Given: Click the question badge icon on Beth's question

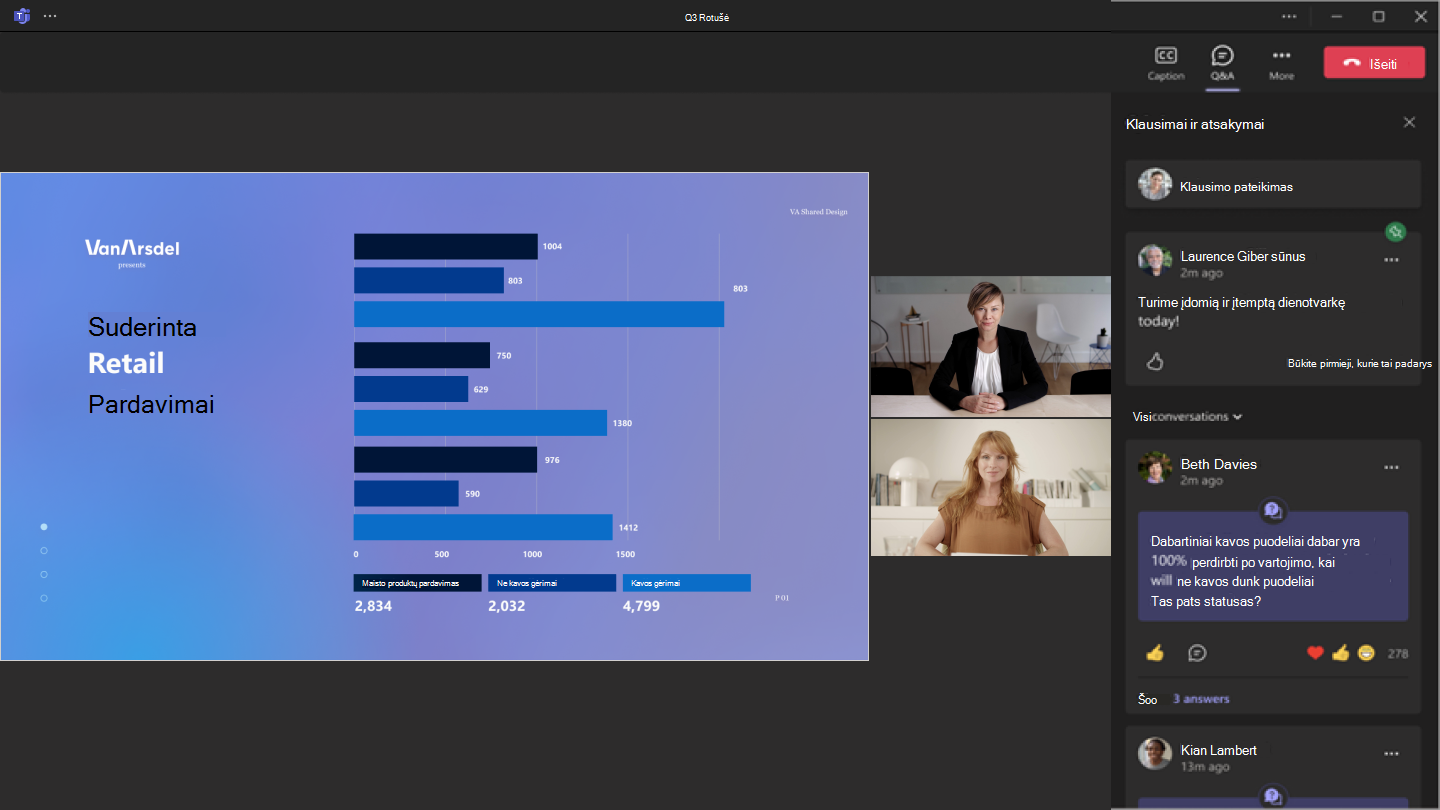Looking at the screenshot, I should coord(1272,510).
